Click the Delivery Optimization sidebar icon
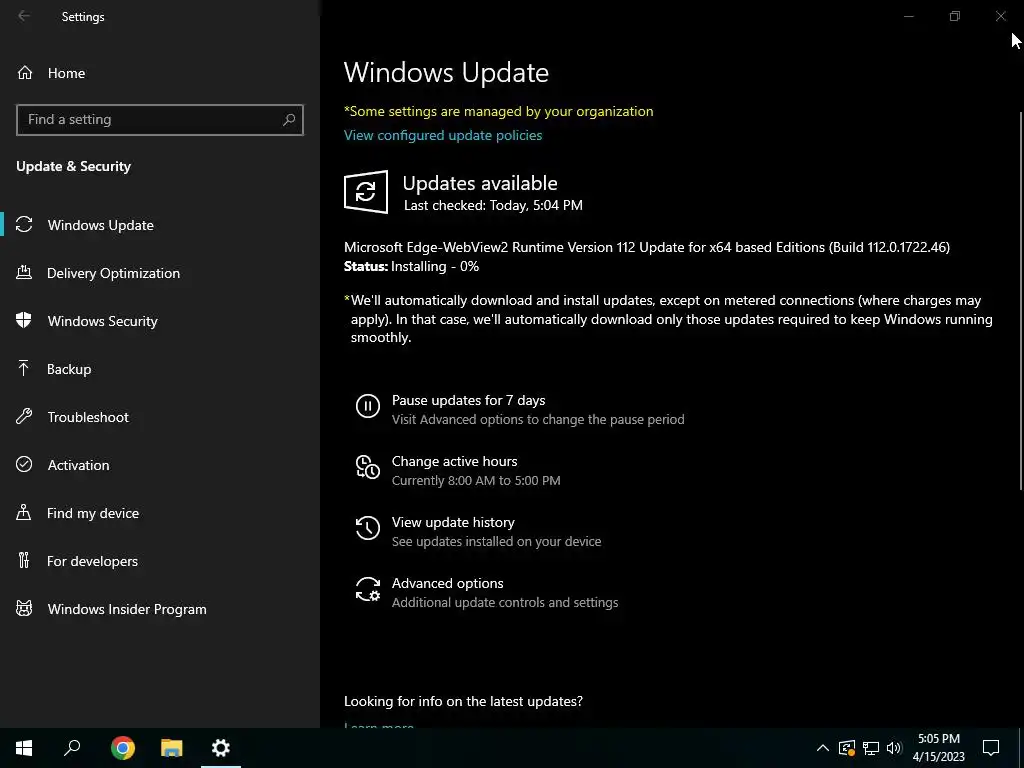 pyautogui.click(x=24, y=273)
